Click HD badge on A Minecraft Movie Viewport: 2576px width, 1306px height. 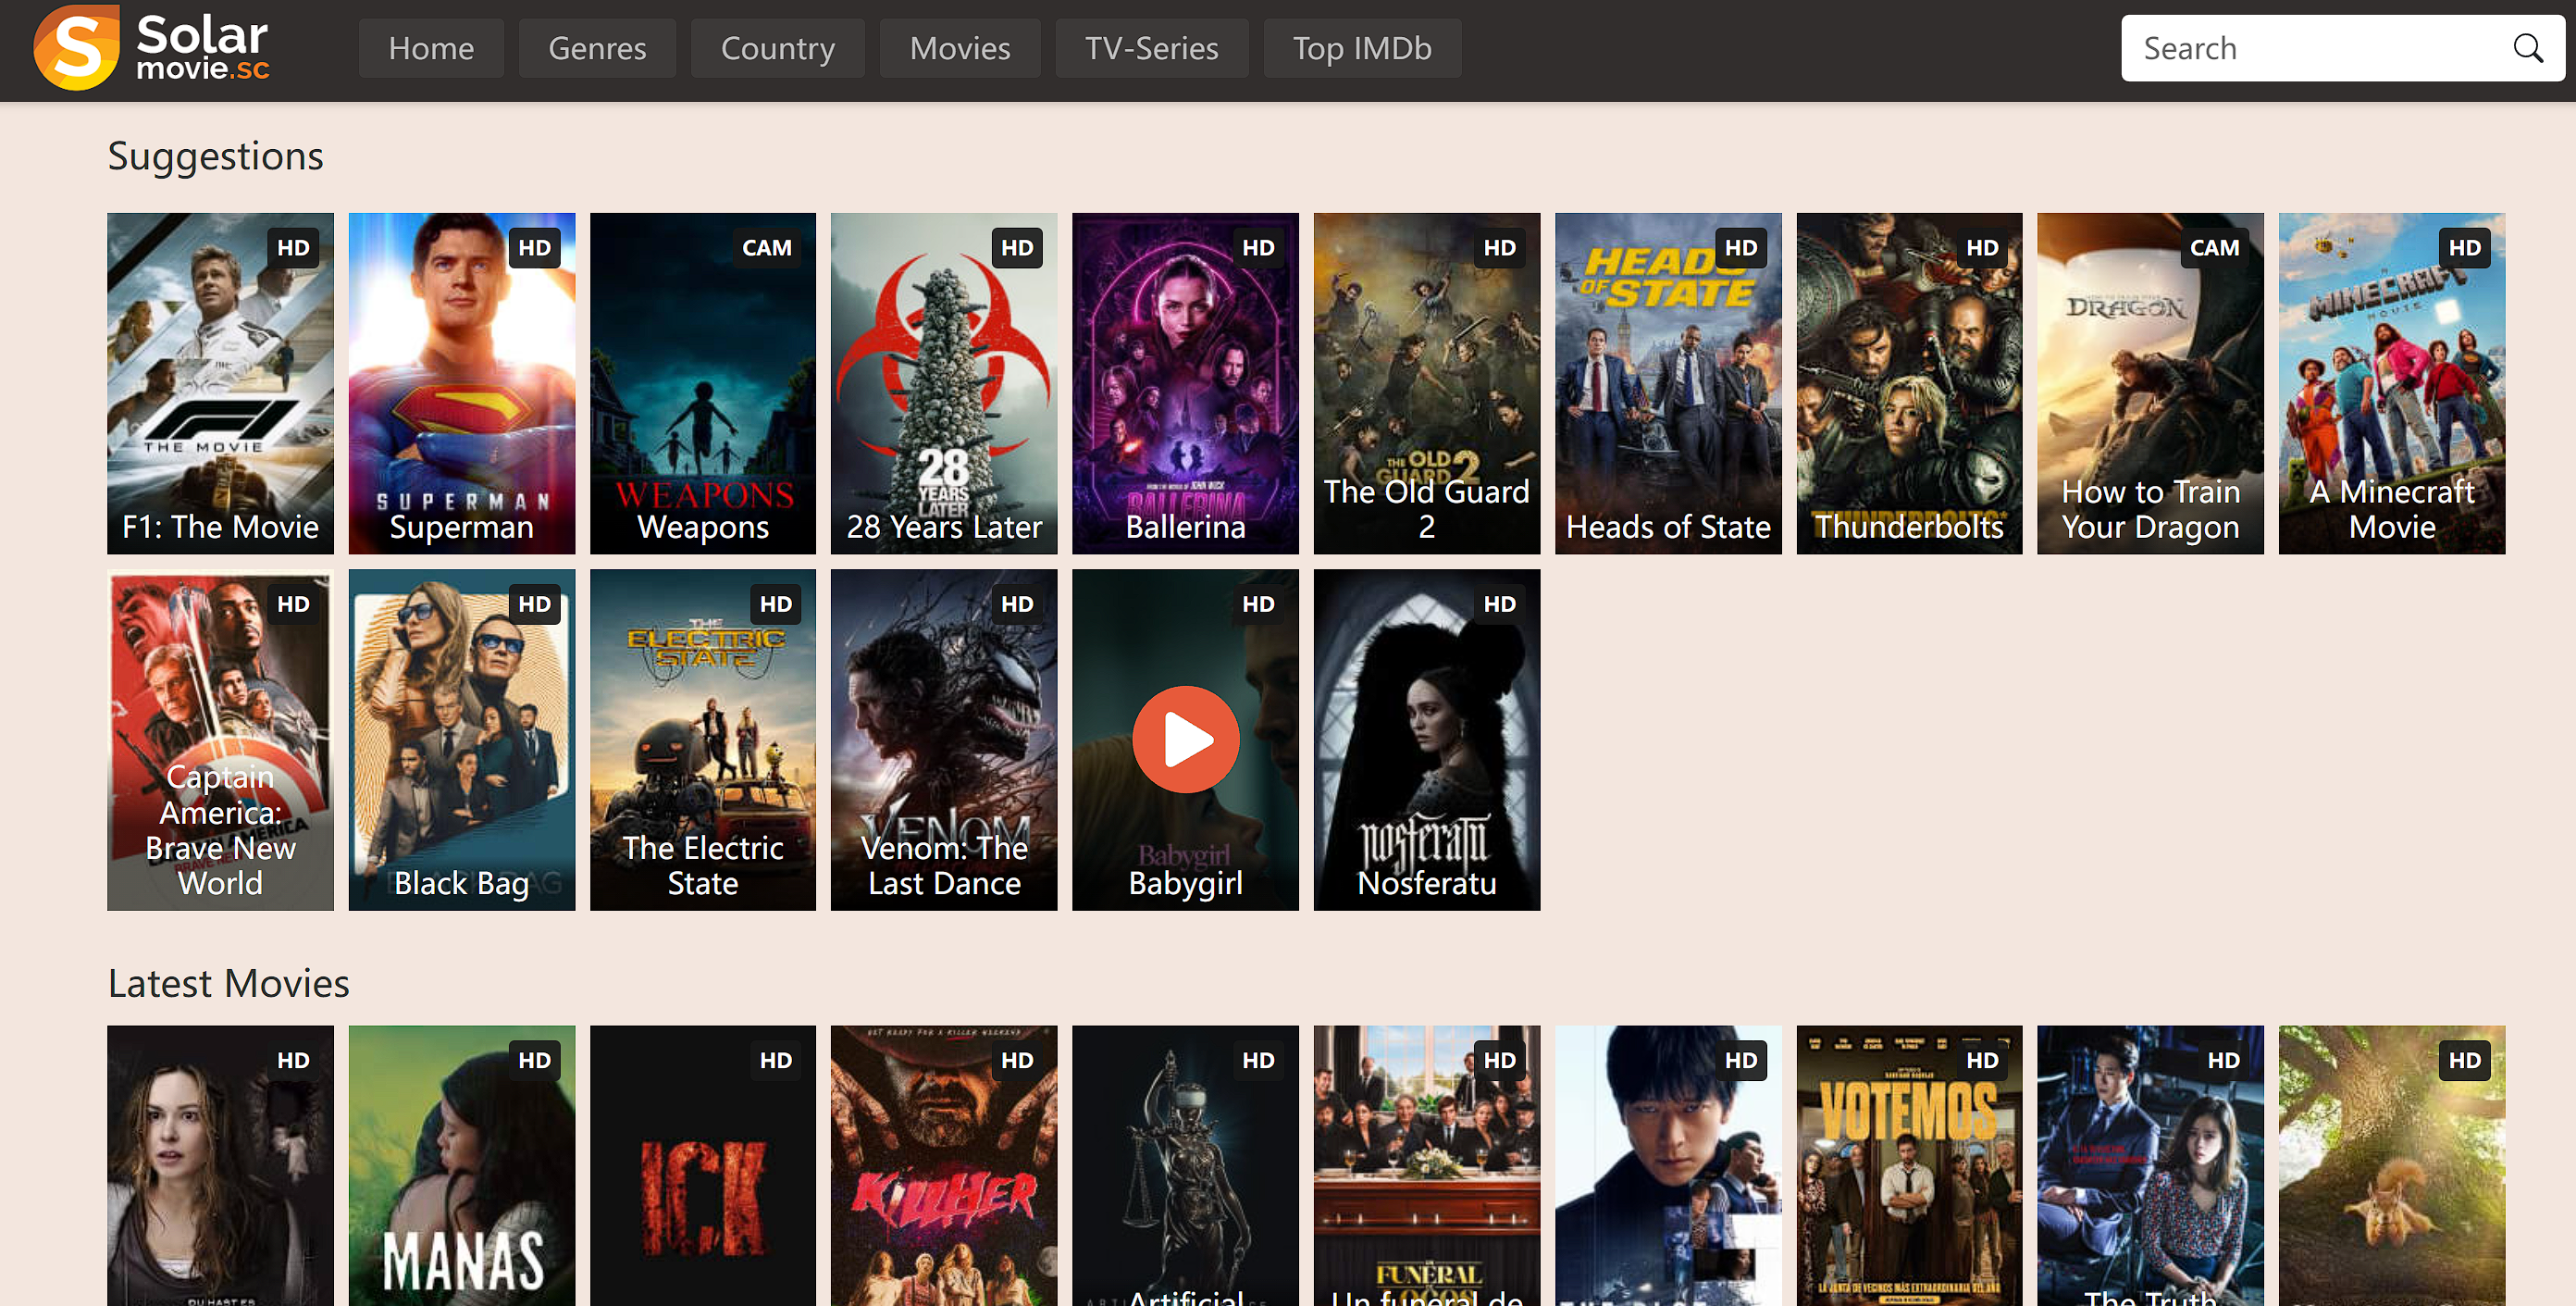[x=2465, y=247]
